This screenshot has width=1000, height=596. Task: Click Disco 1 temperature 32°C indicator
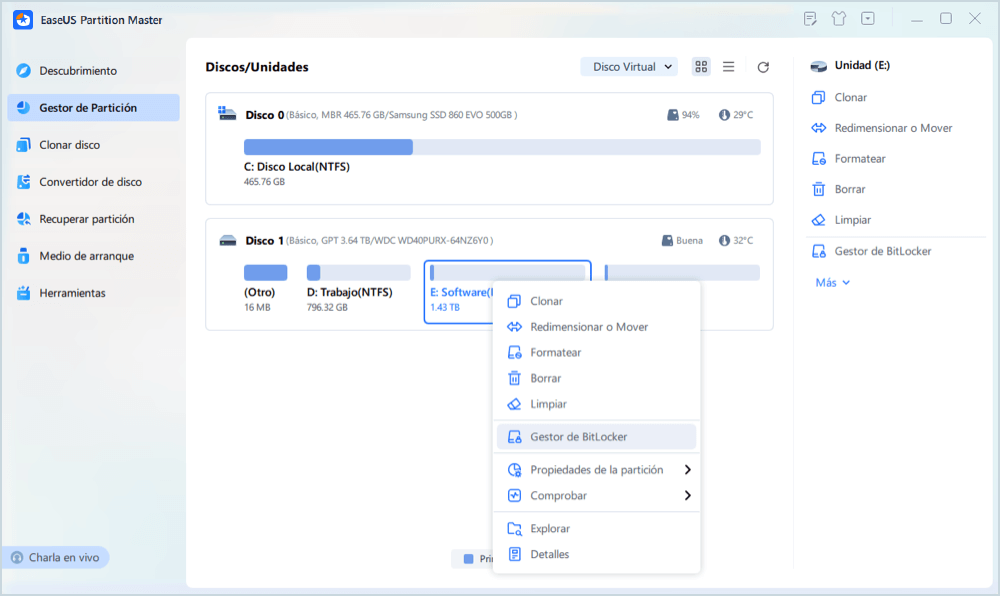(736, 240)
